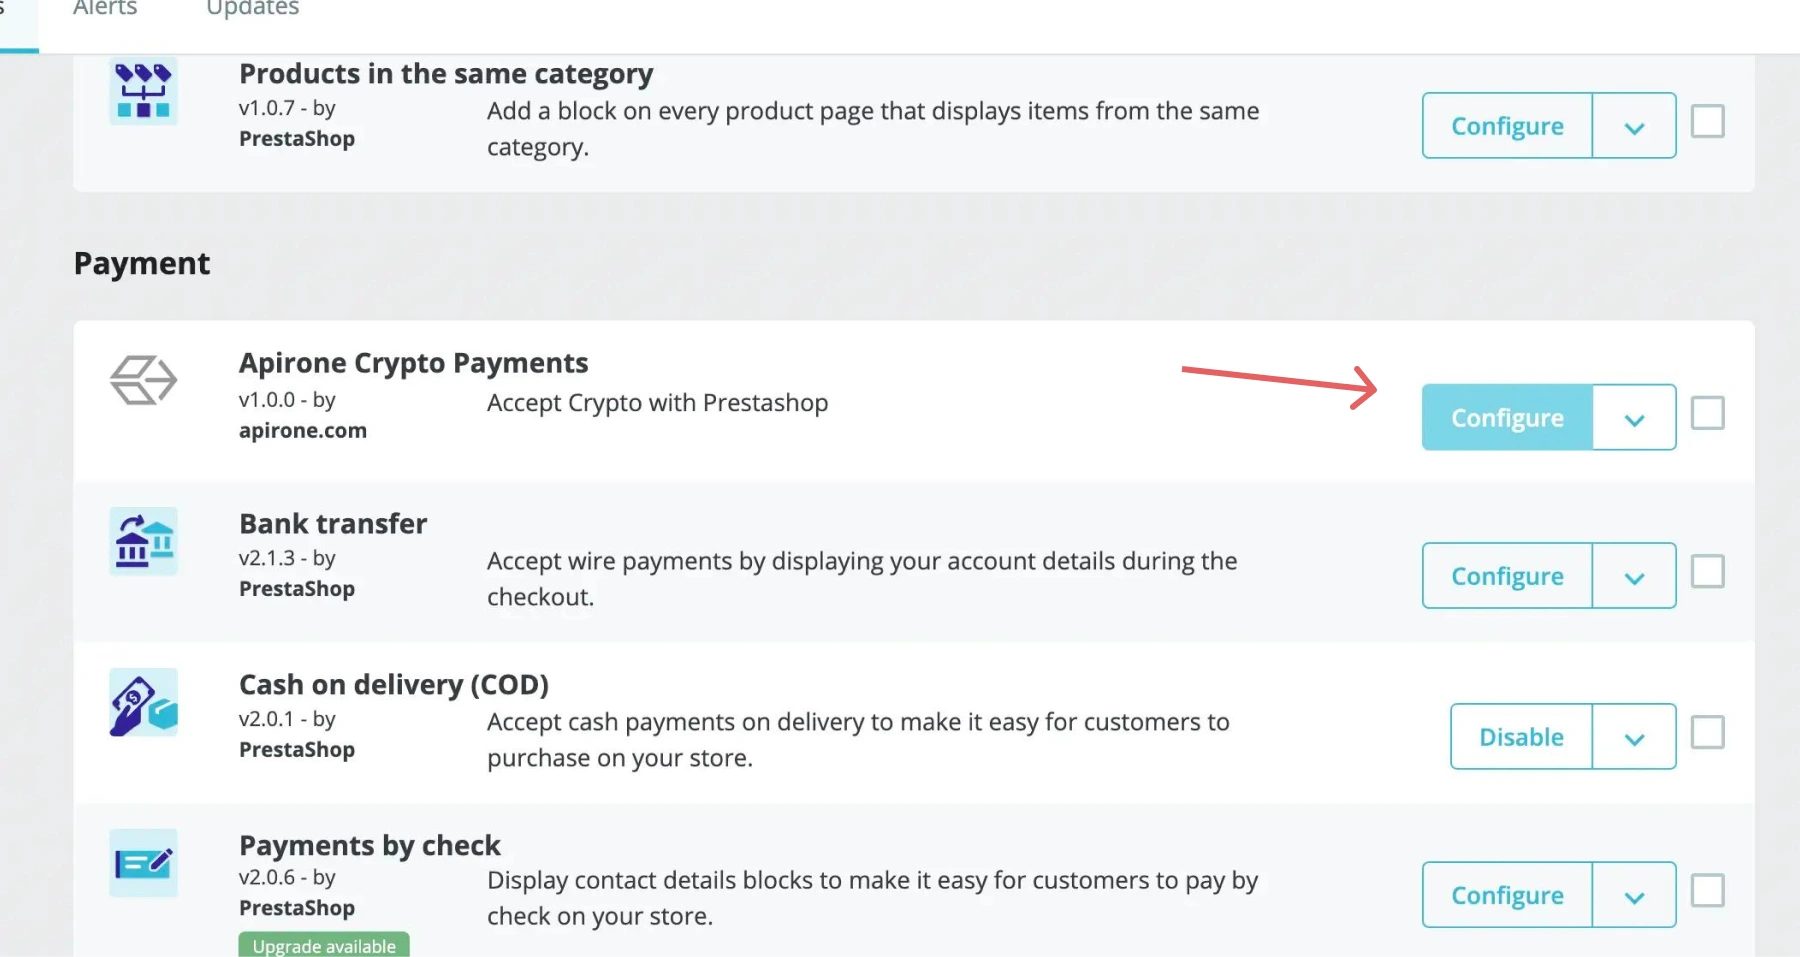Configure the Apirone Crypto Payments module
The height and width of the screenshot is (957, 1800).
click(1507, 418)
